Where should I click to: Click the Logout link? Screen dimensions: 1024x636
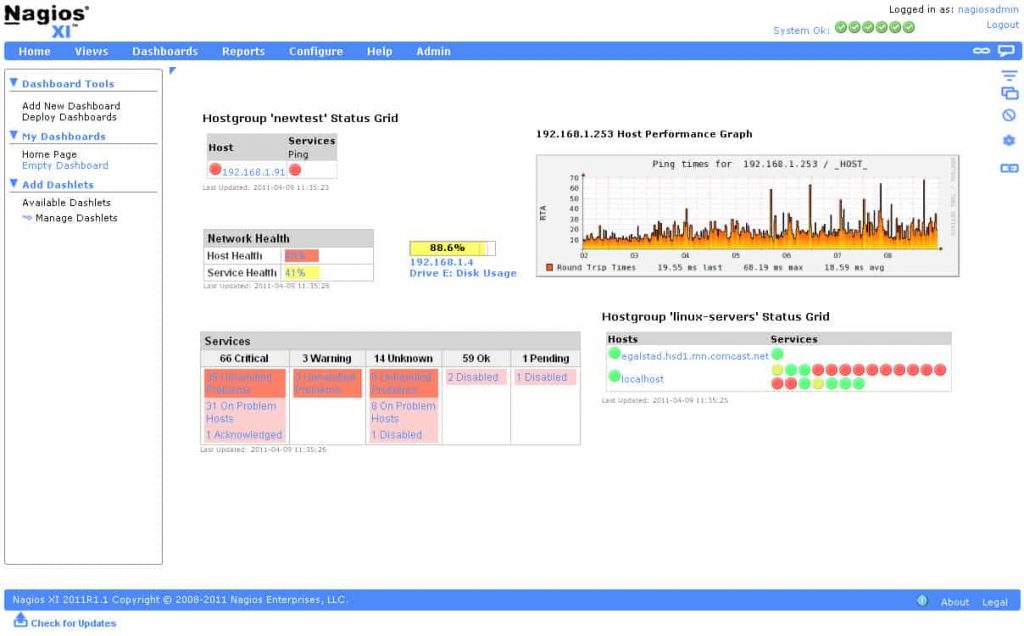click(1002, 25)
